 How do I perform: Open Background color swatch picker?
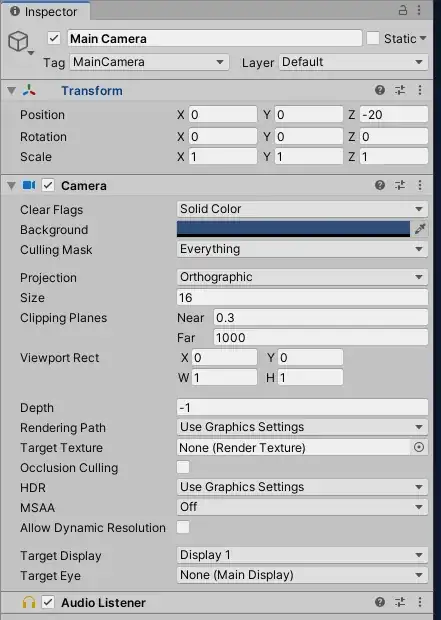(x=293, y=229)
